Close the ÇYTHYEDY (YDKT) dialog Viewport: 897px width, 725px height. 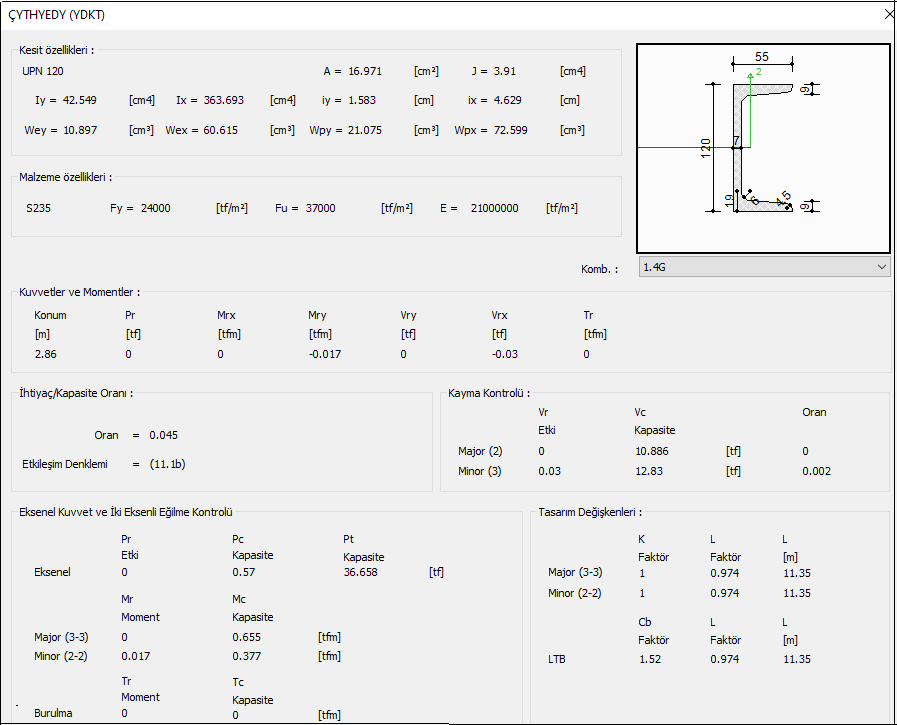coord(887,15)
